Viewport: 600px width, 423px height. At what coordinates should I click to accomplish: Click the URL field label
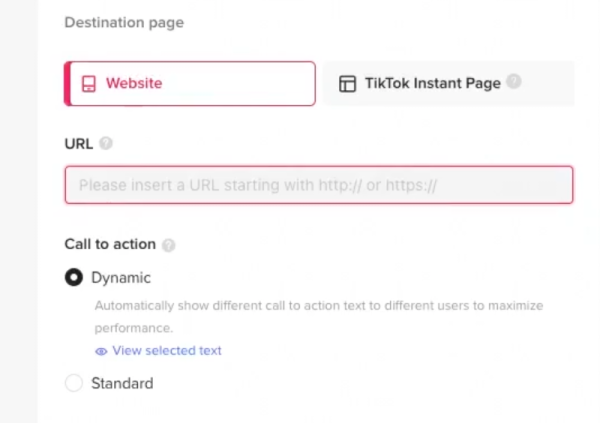(78, 144)
